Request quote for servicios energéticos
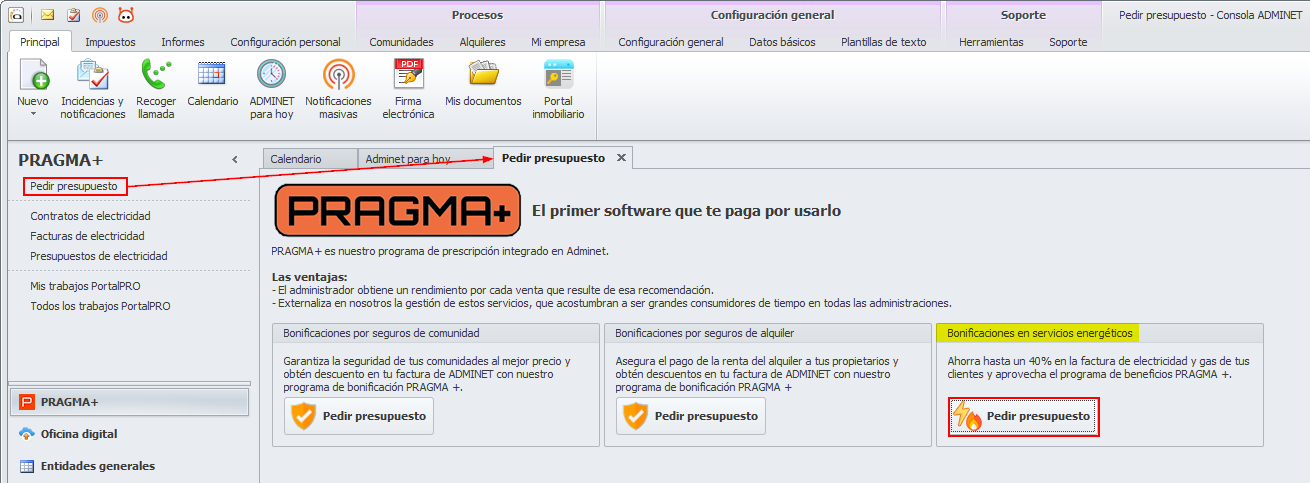1310x483 pixels. [1024, 416]
